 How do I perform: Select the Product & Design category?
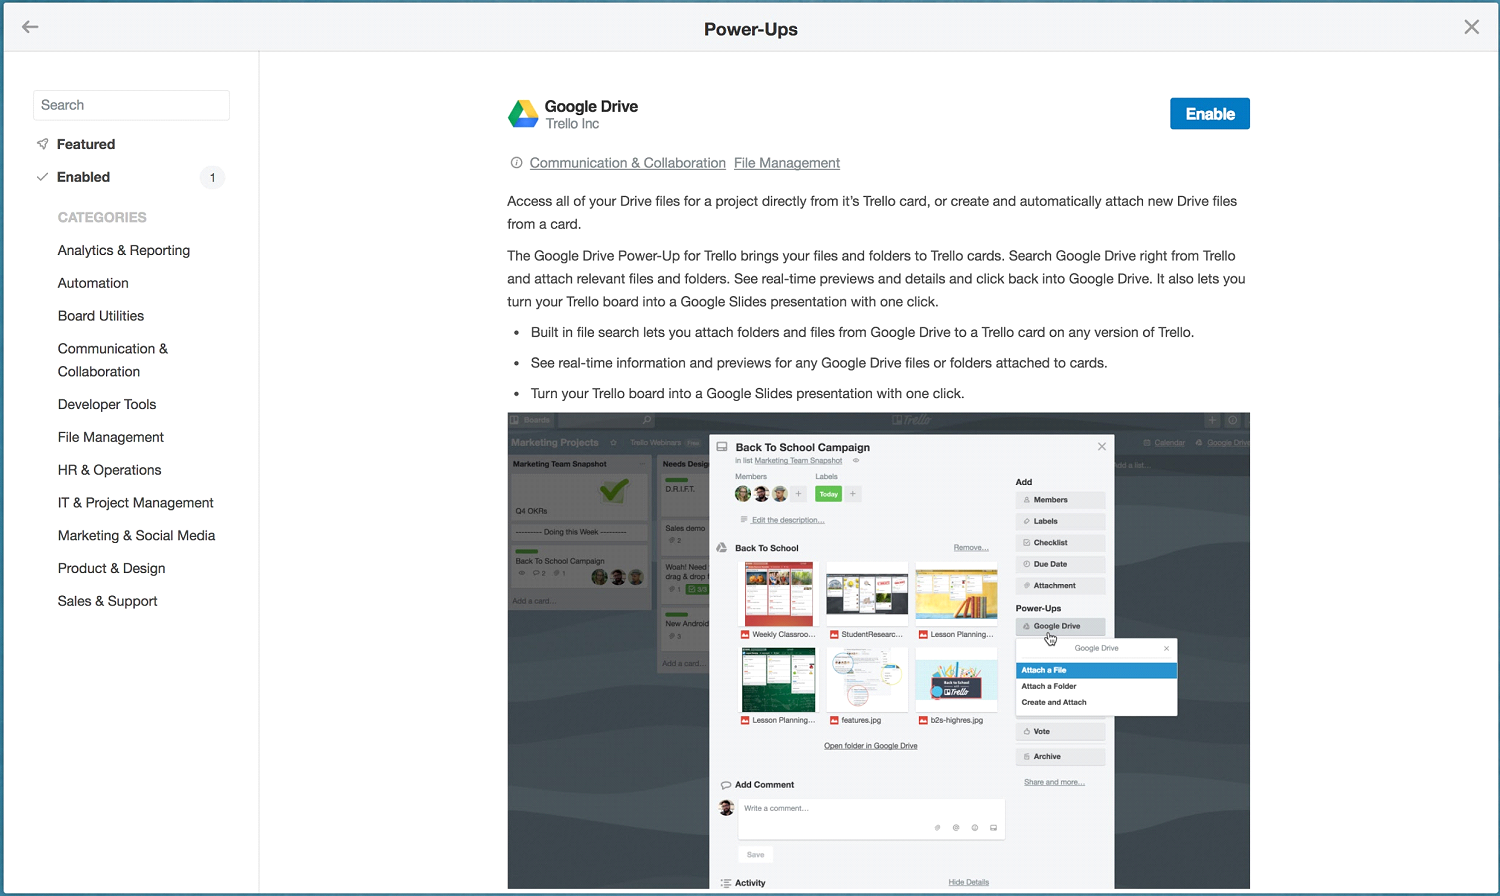coord(112,568)
